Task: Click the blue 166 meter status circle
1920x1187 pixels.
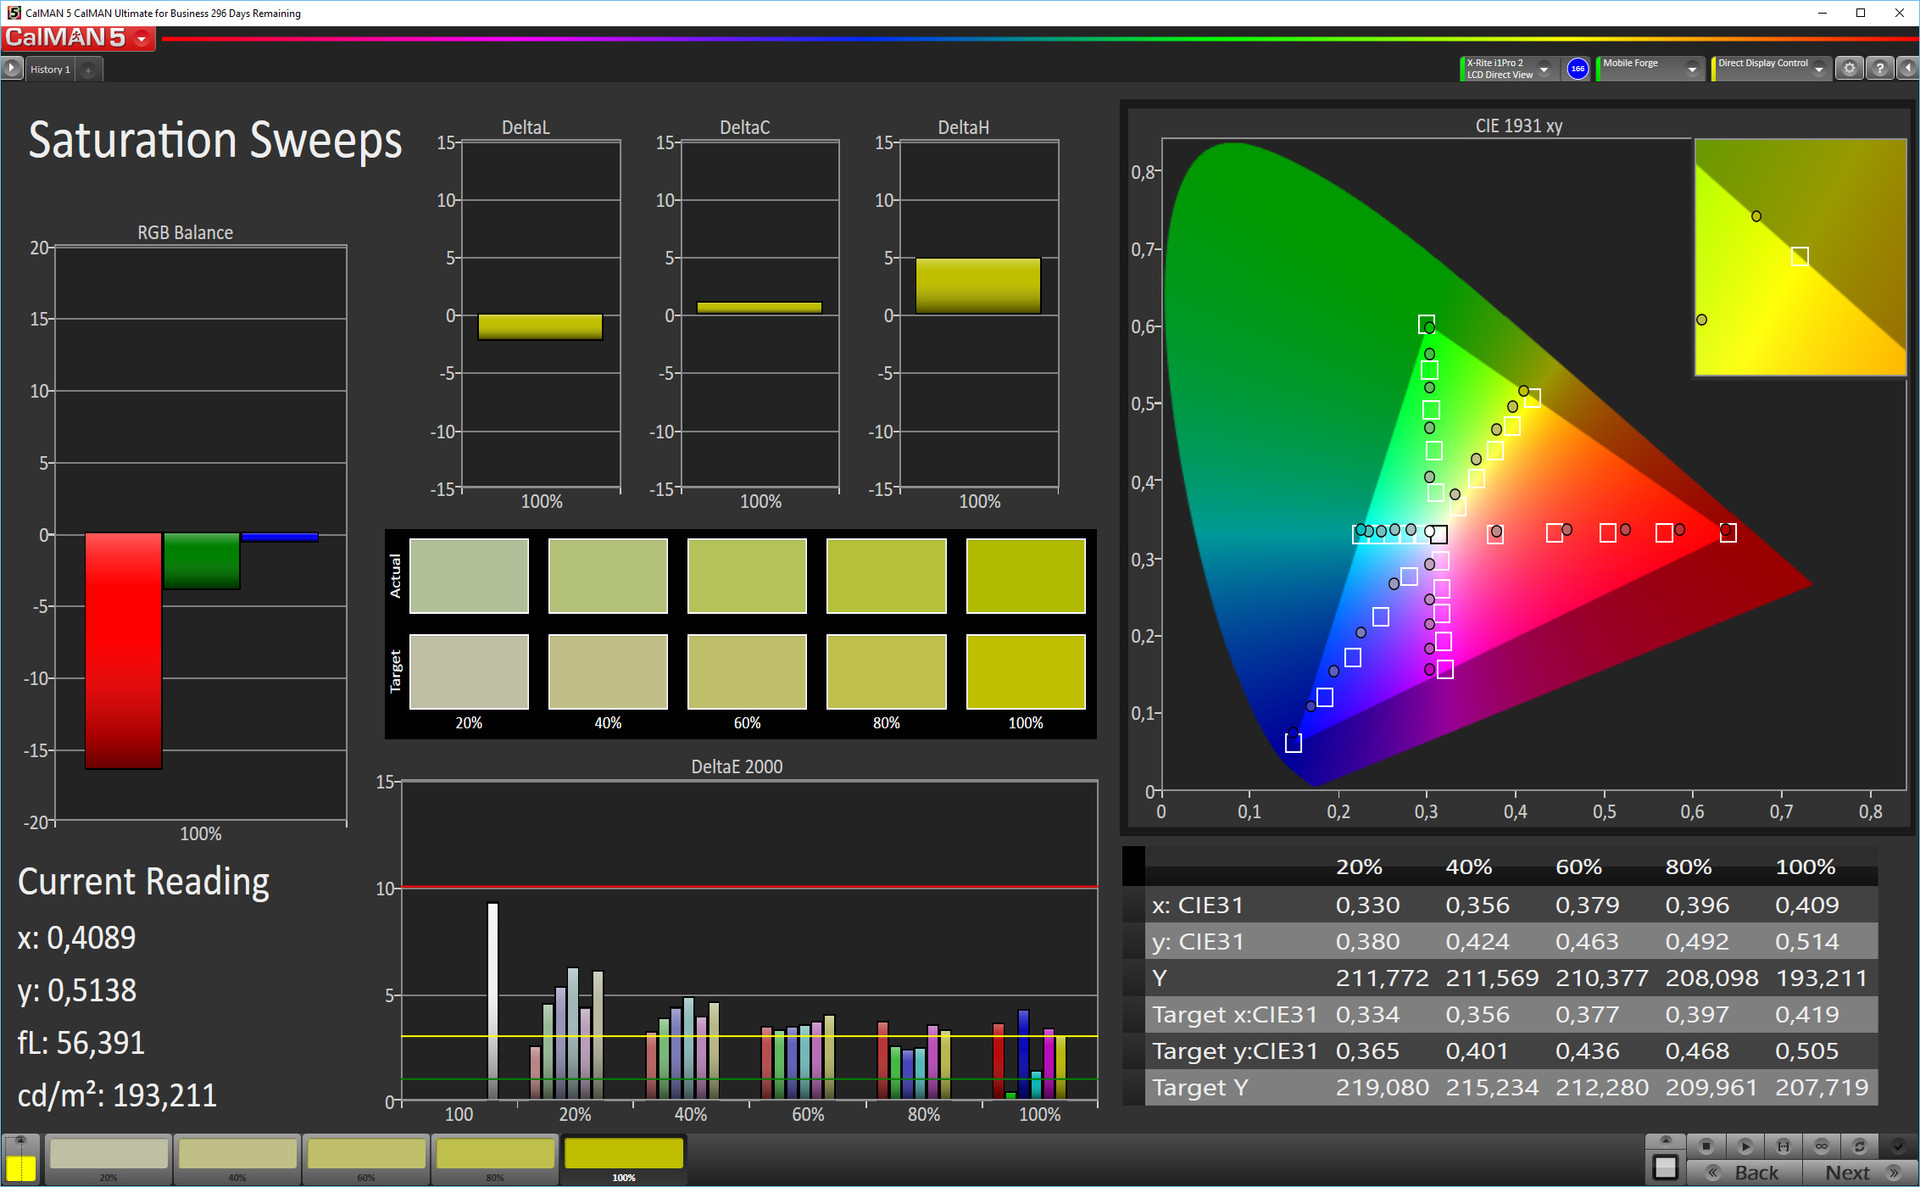Action: 1578,69
